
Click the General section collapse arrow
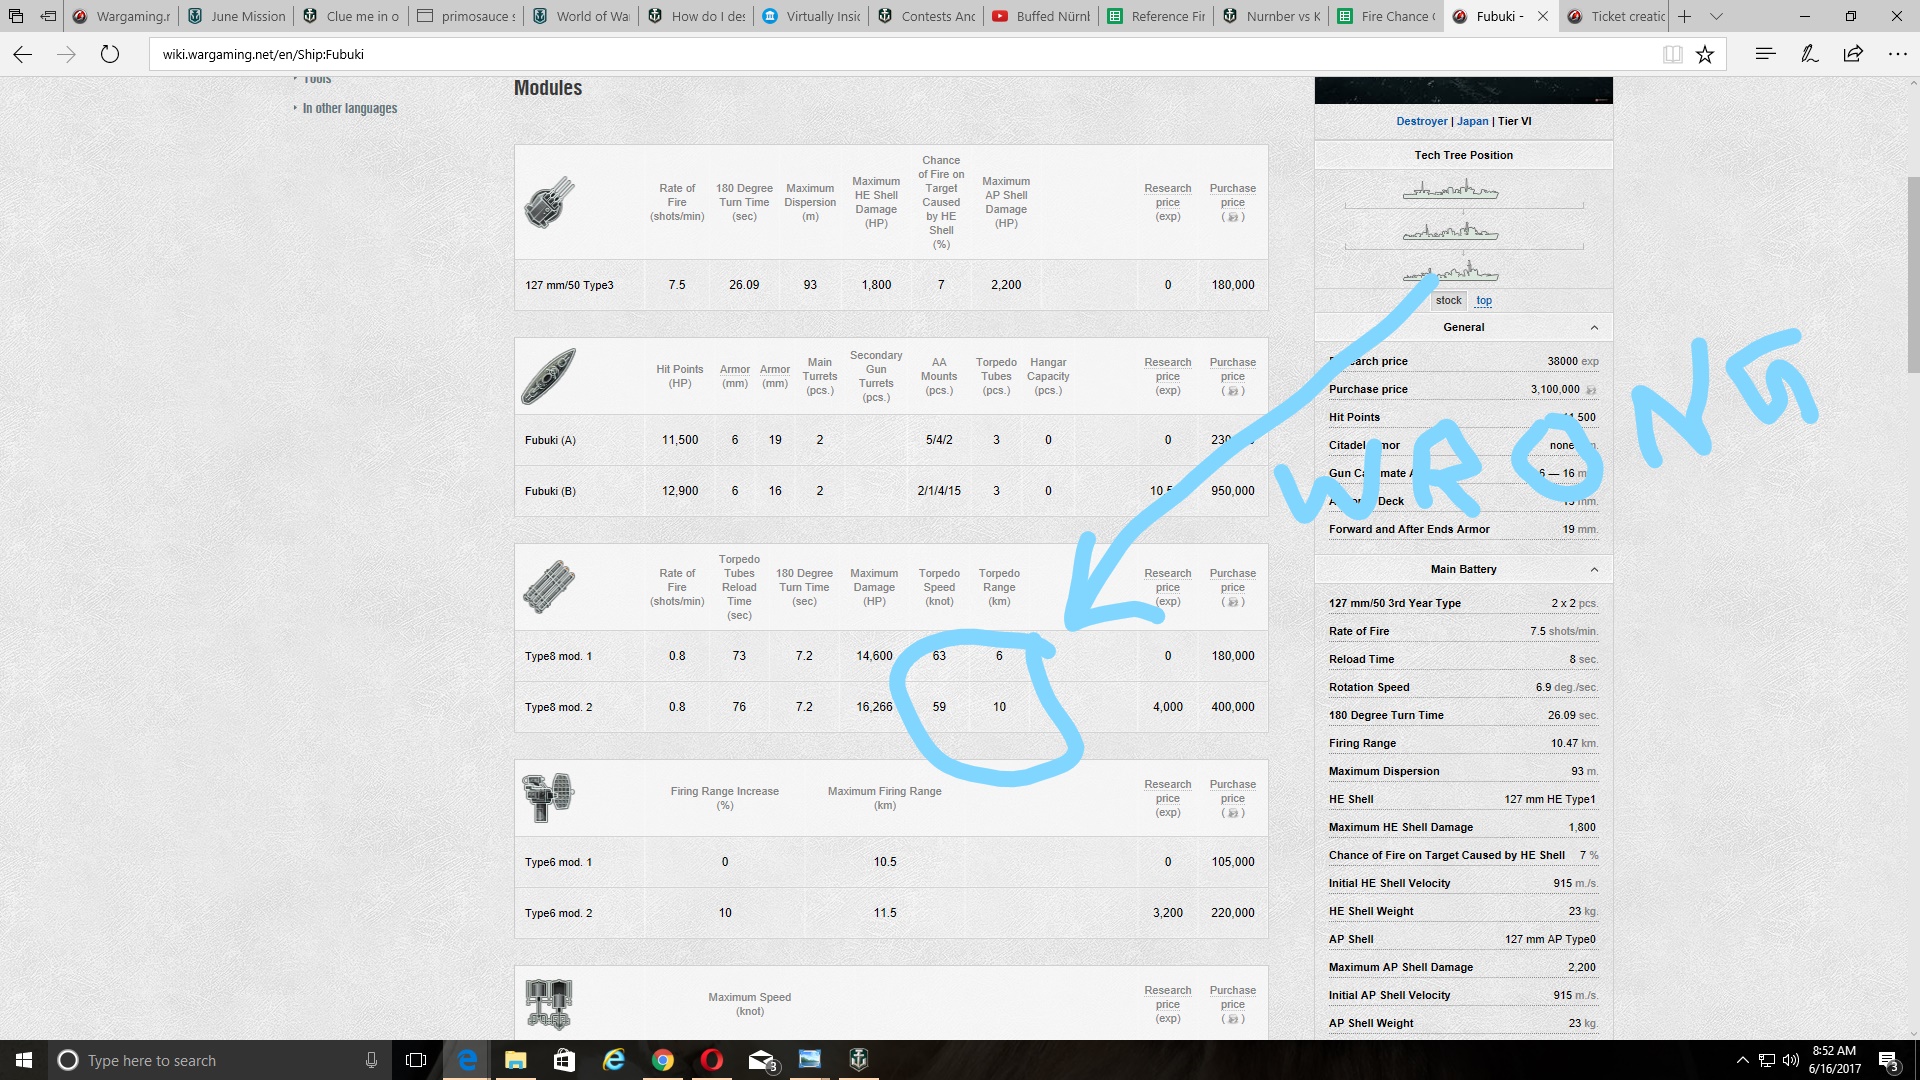tap(1593, 327)
